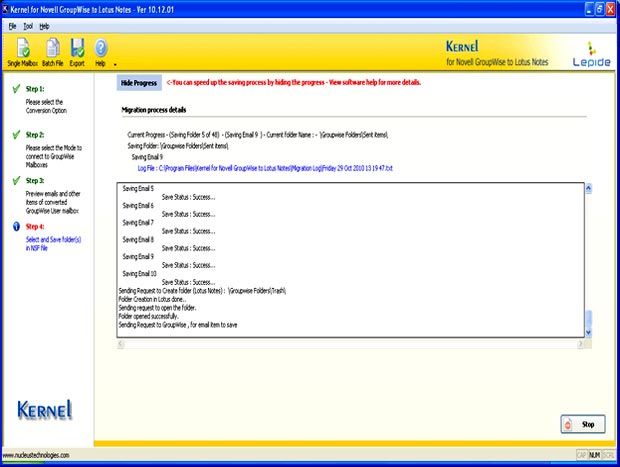This screenshot has width=620, height=467.
Task: Click the NUM indicator in status bar
Action: (x=594, y=455)
